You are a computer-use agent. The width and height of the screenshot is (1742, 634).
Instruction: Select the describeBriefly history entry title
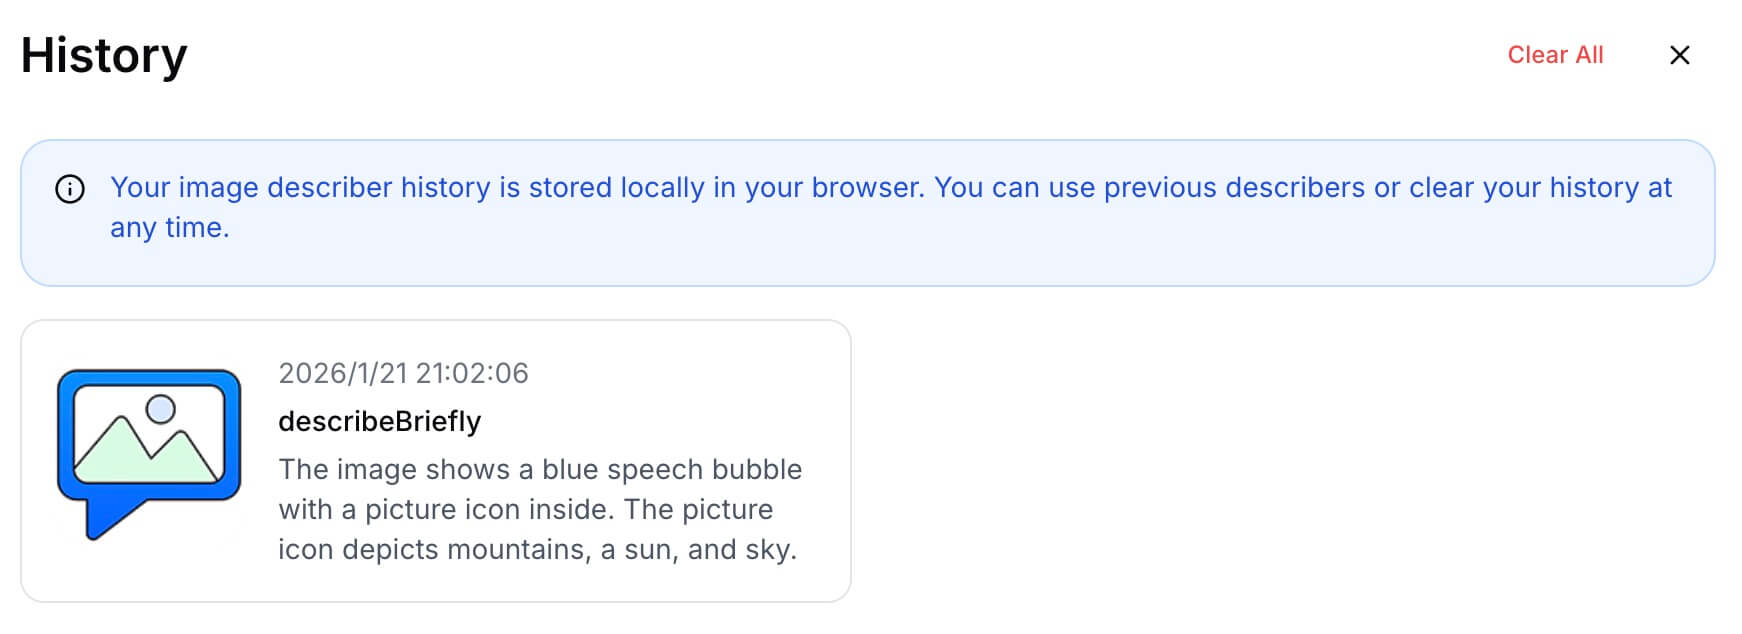point(379,421)
